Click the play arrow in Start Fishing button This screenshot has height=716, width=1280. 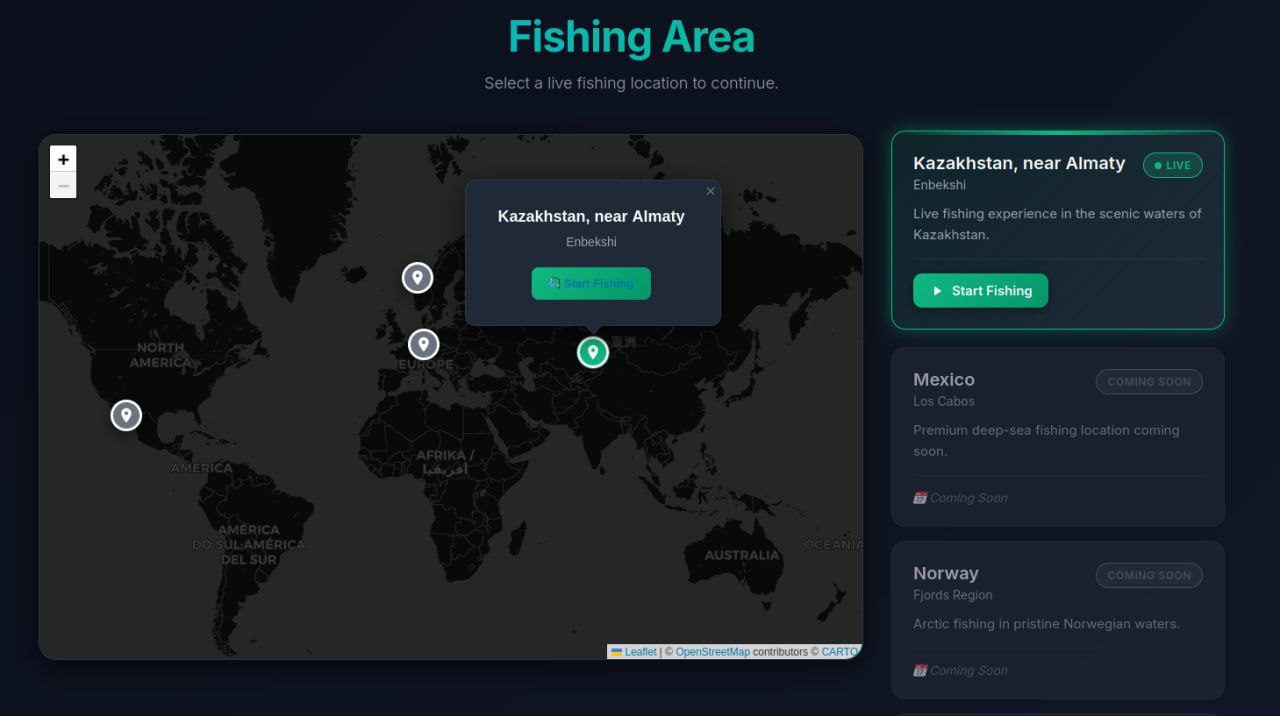[x=936, y=291]
